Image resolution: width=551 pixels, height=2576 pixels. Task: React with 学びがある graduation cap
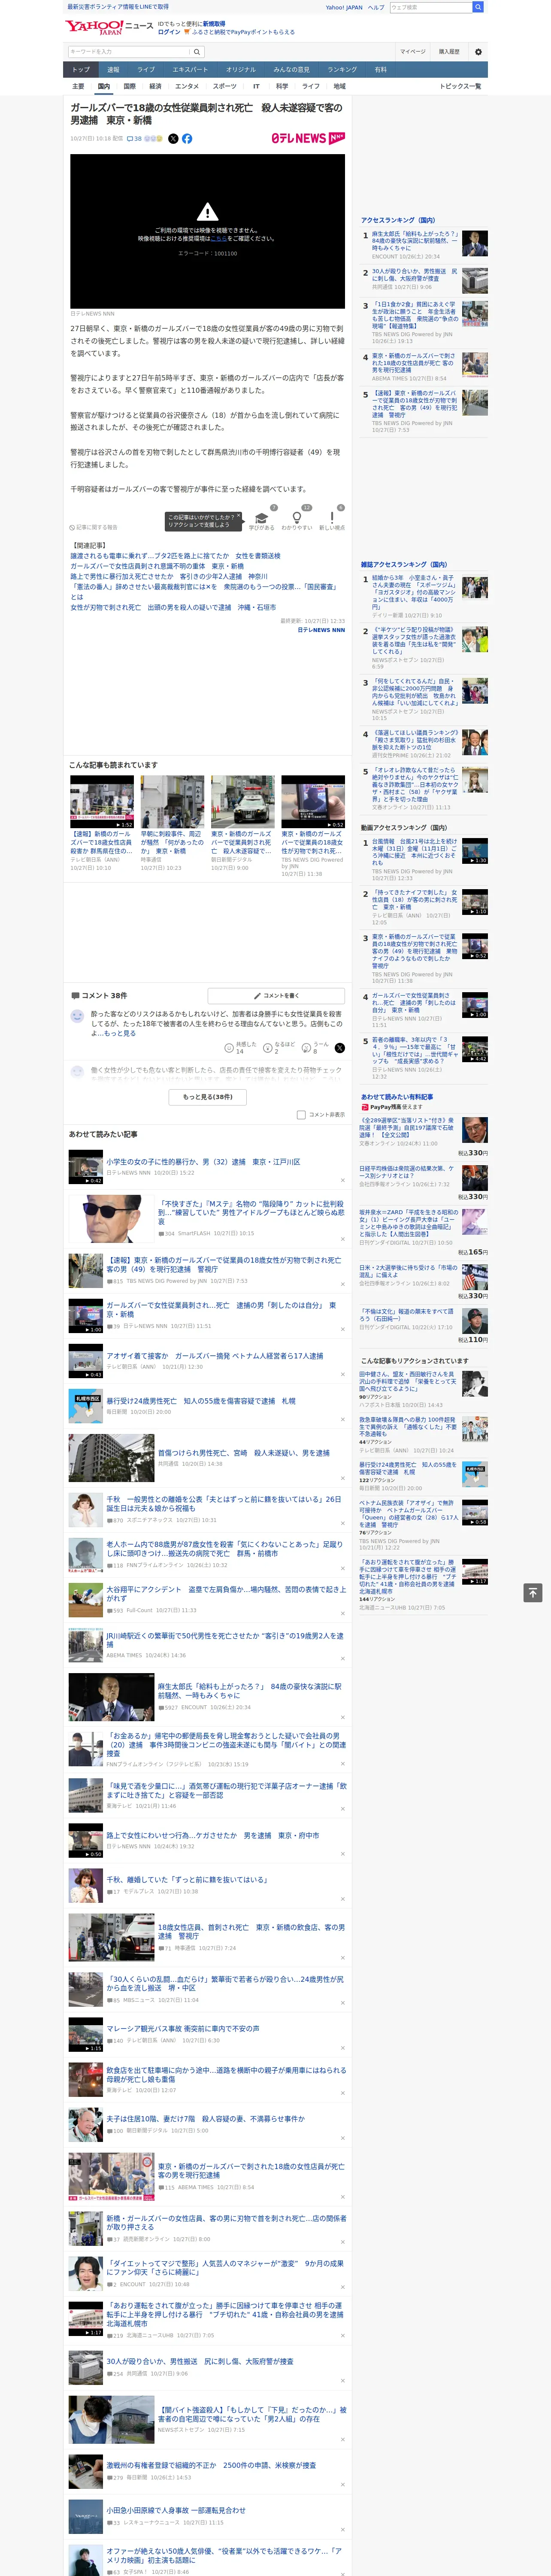(x=262, y=518)
